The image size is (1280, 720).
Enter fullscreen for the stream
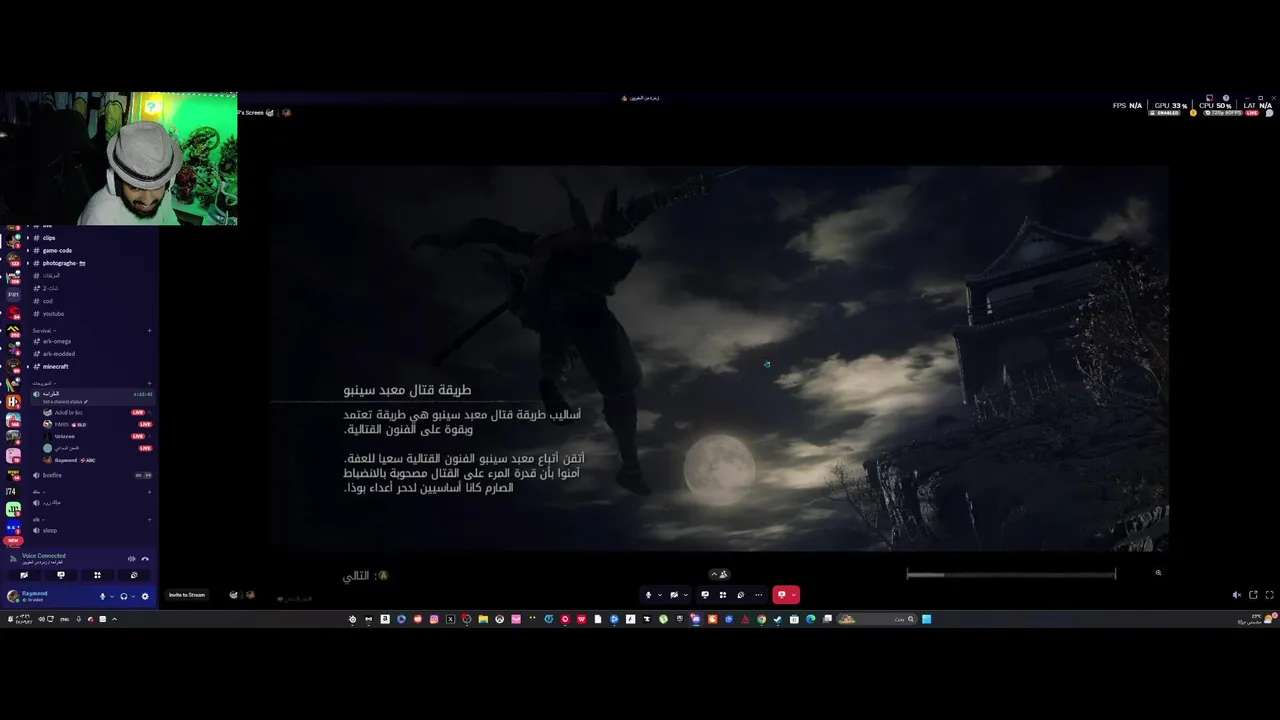pos(1270,595)
